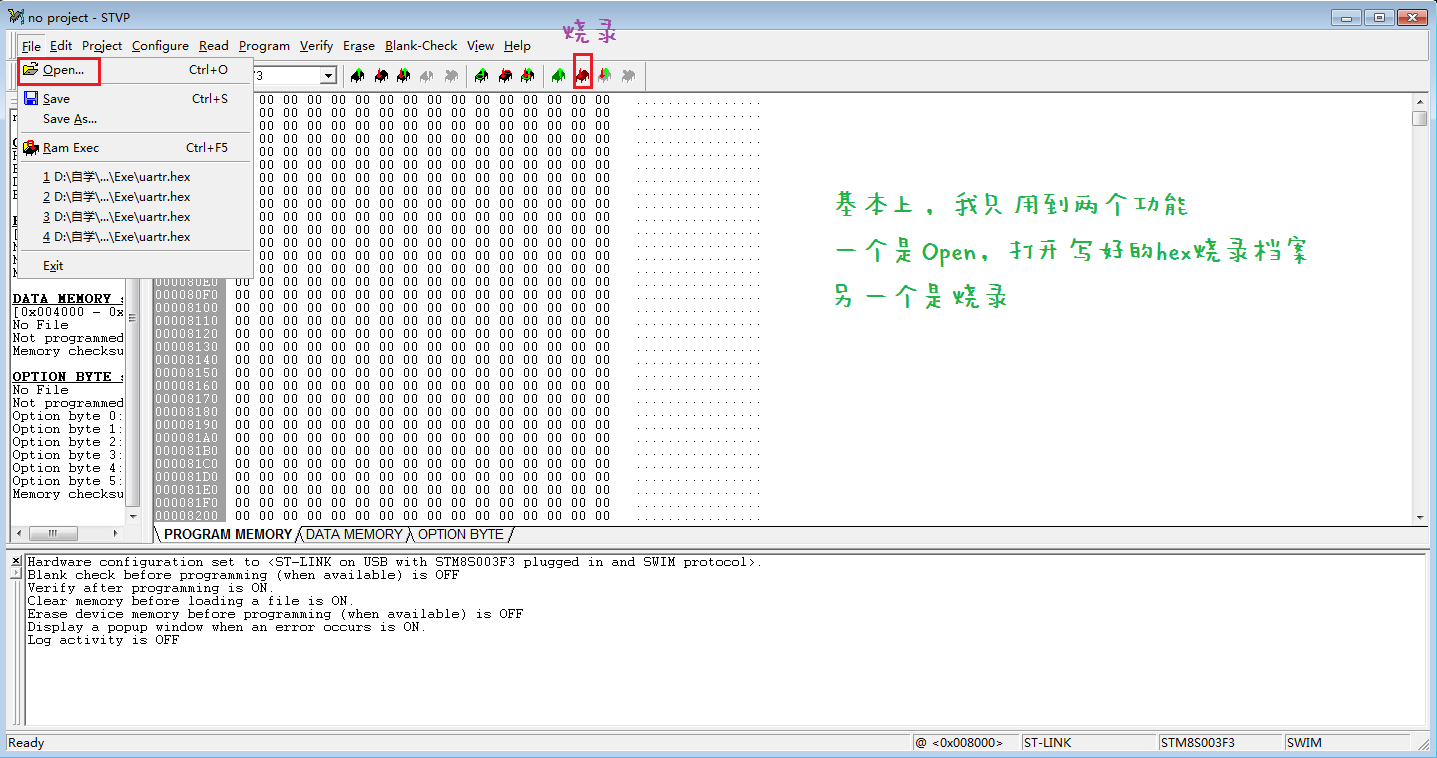The width and height of the screenshot is (1437, 758).
Task: Switch to the DATA MEMORY tab
Action: point(354,535)
